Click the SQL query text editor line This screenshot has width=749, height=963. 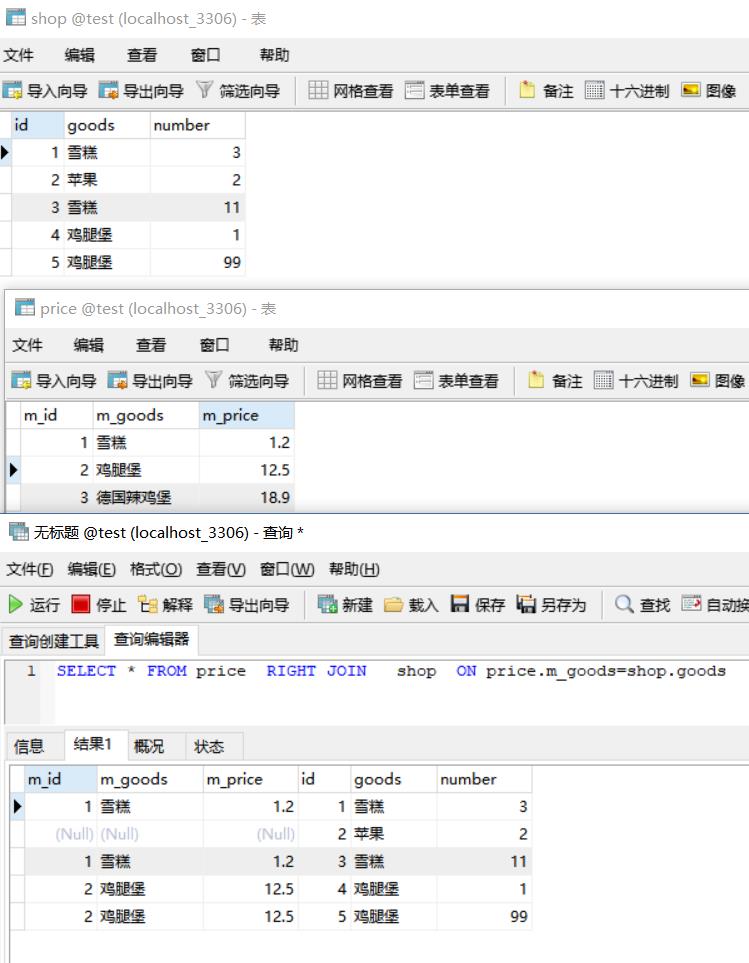(390, 671)
